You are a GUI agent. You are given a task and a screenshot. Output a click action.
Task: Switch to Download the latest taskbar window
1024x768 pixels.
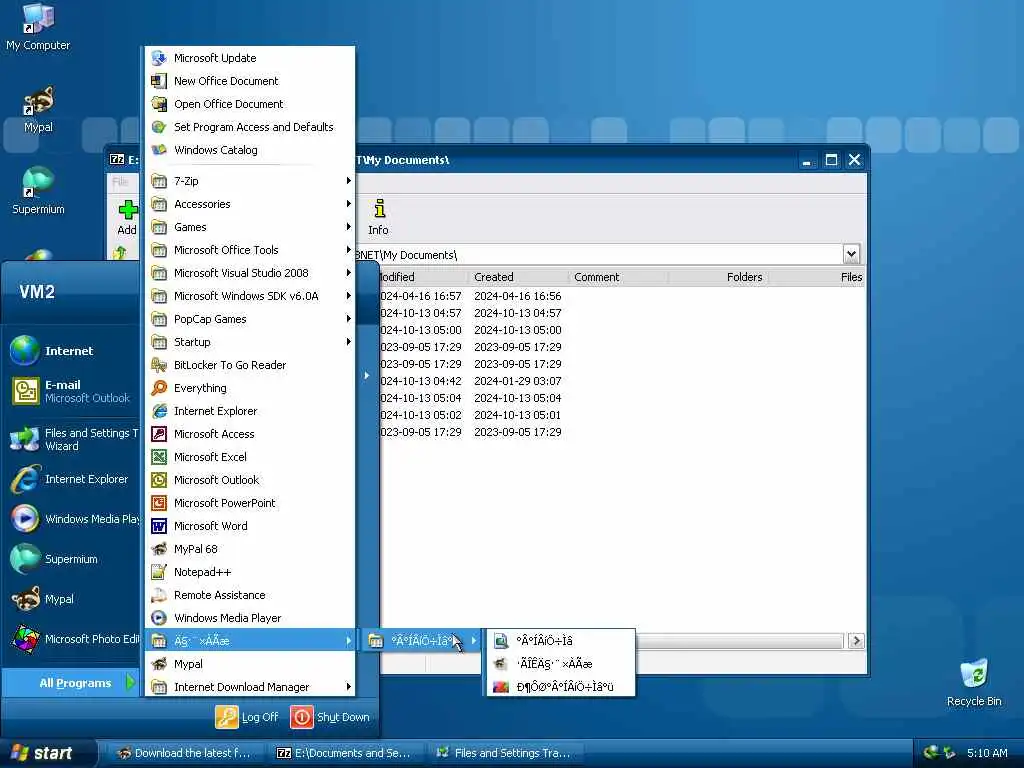[x=185, y=753]
